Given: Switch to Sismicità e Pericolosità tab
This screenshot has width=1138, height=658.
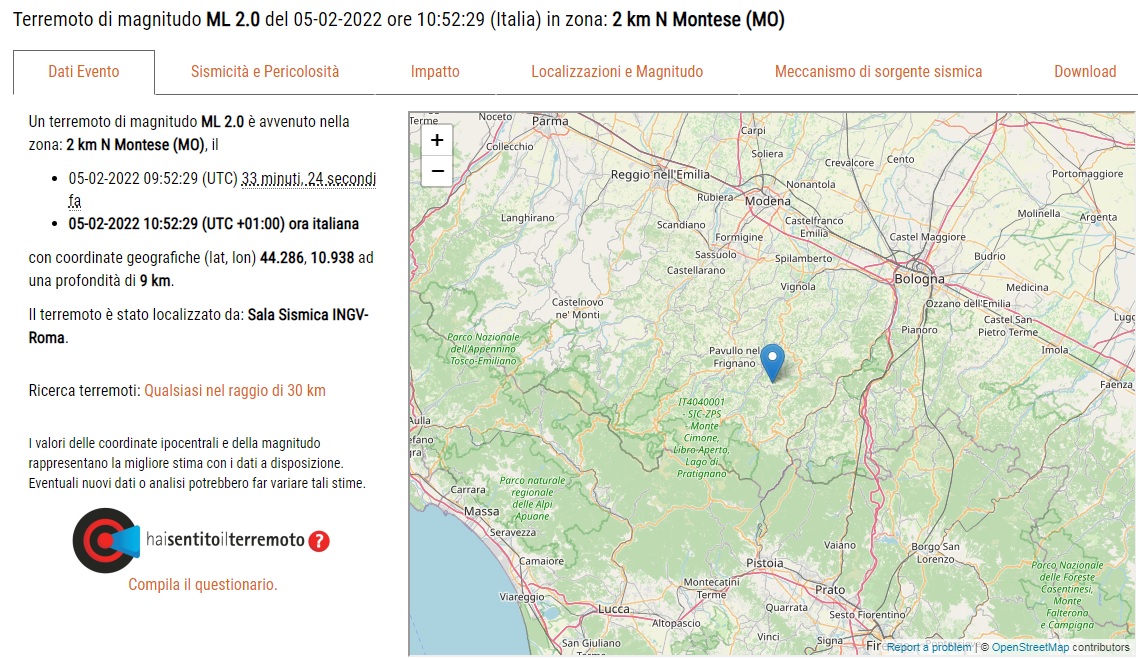Looking at the screenshot, I should click(265, 72).
